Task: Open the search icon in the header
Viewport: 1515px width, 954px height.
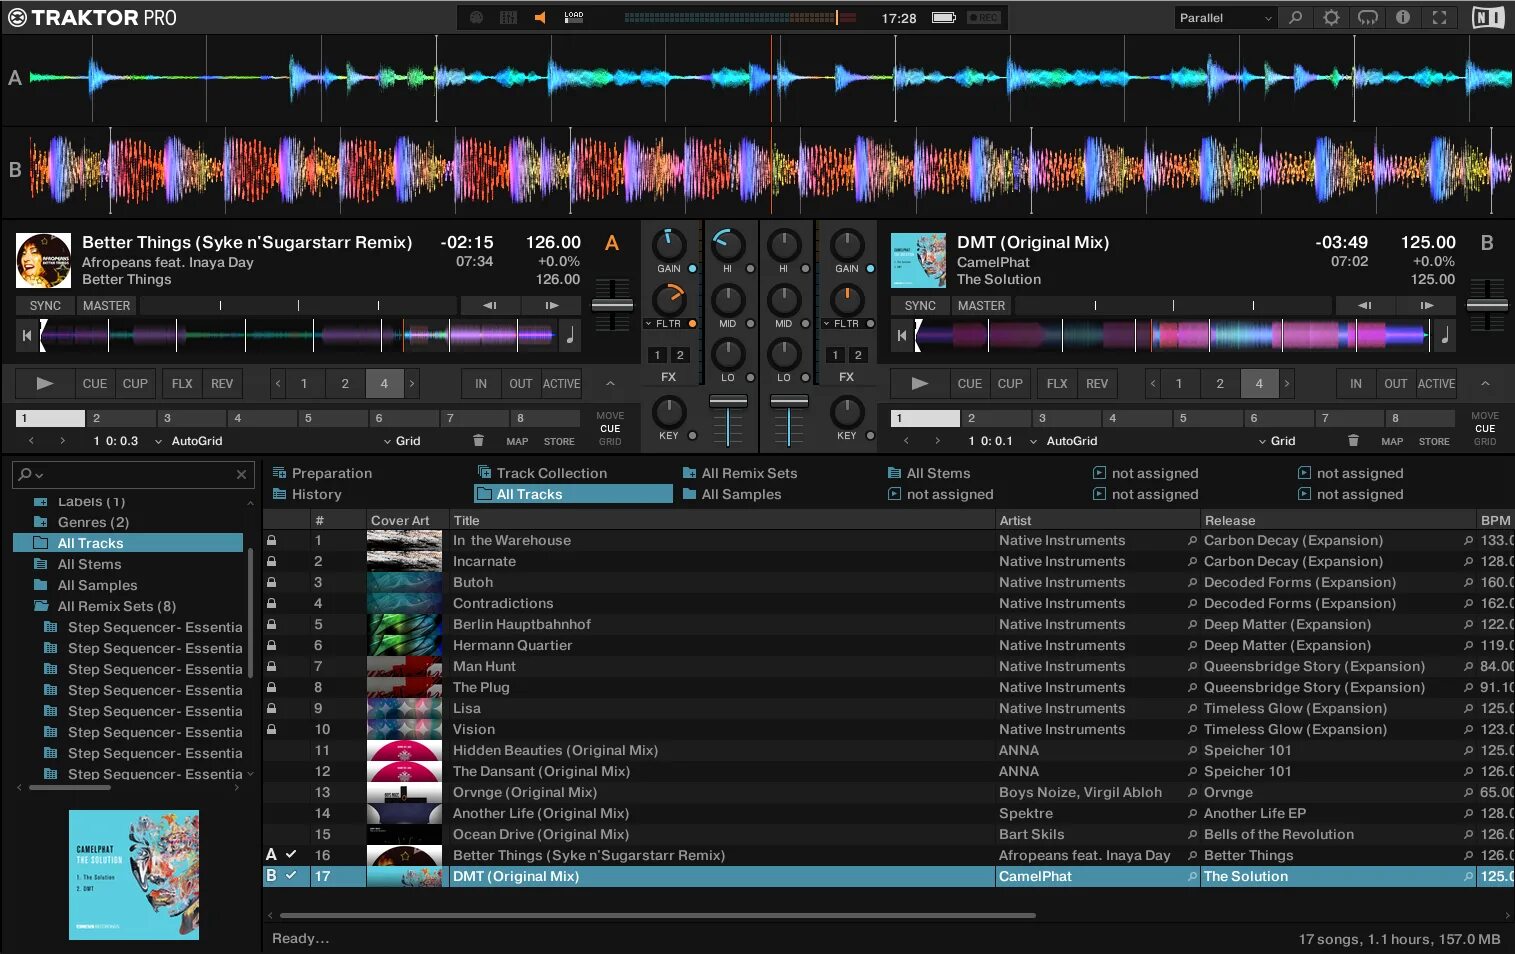Action: point(1295,17)
